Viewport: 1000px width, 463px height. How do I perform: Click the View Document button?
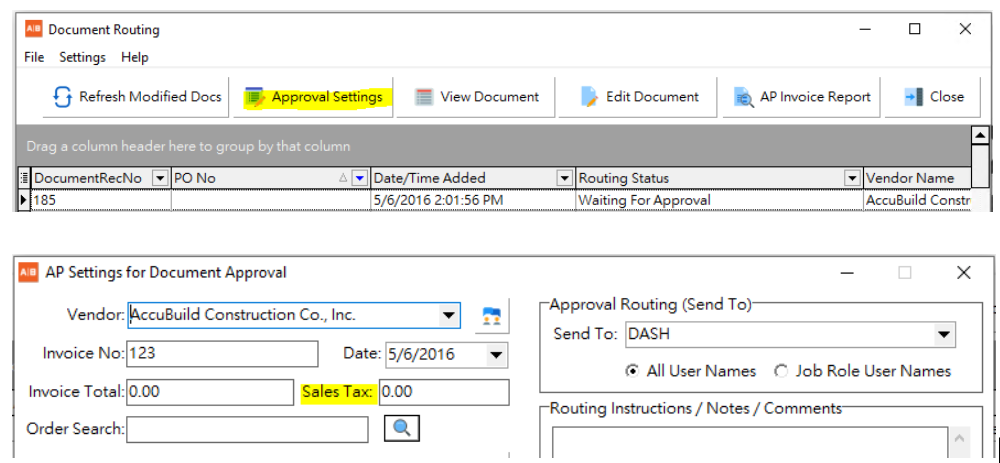coord(476,97)
